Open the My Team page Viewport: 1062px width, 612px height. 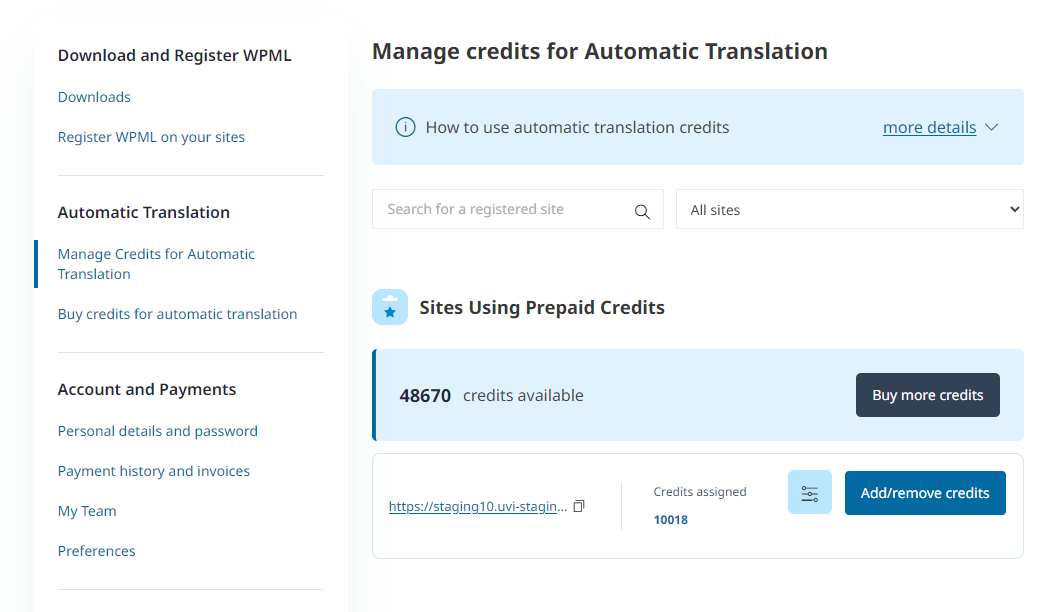[87, 511]
